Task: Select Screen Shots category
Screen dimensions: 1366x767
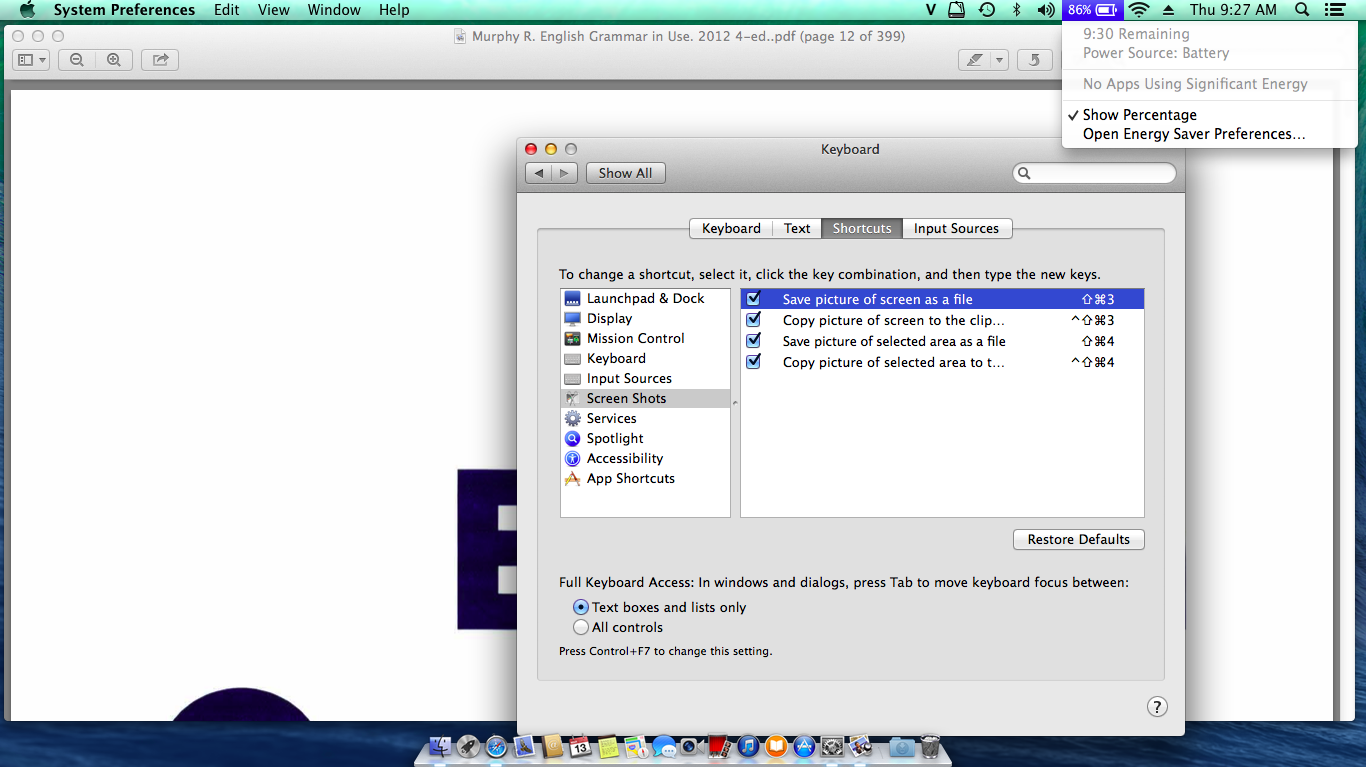Action: tap(645, 398)
